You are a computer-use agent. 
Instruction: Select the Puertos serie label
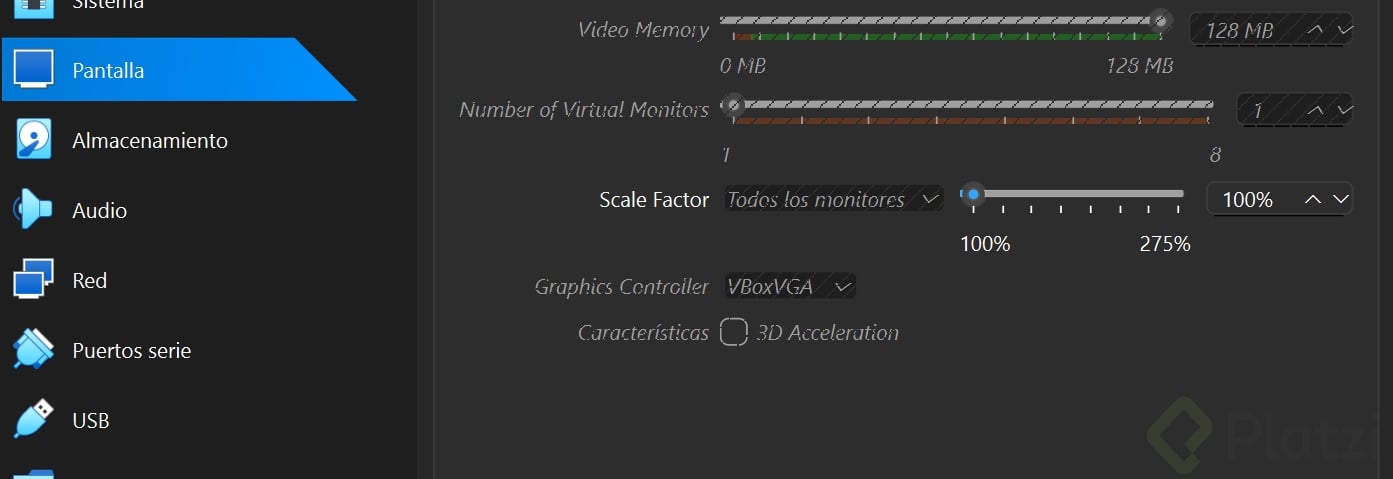[132, 351]
